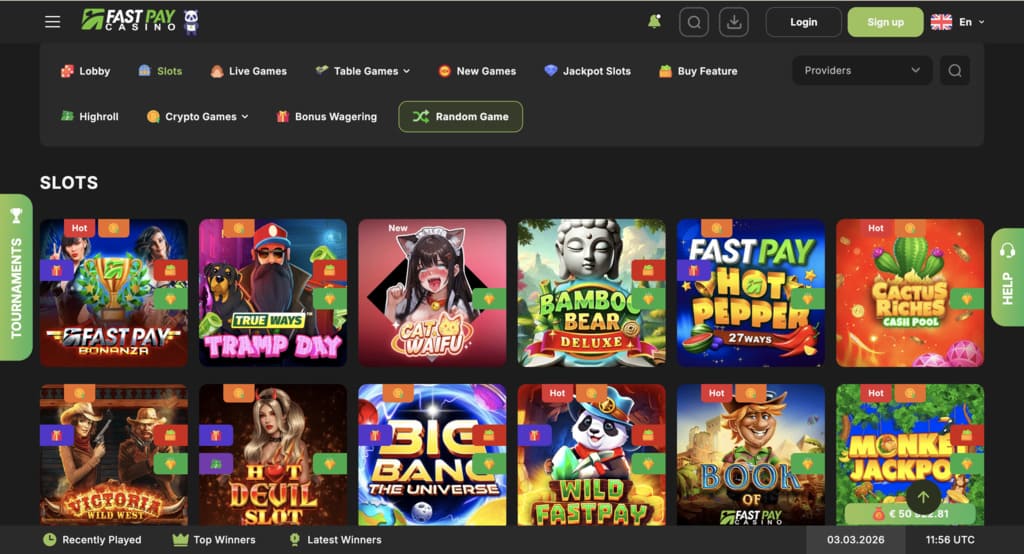Open New Games category
This screenshot has width=1024, height=554.
click(477, 71)
